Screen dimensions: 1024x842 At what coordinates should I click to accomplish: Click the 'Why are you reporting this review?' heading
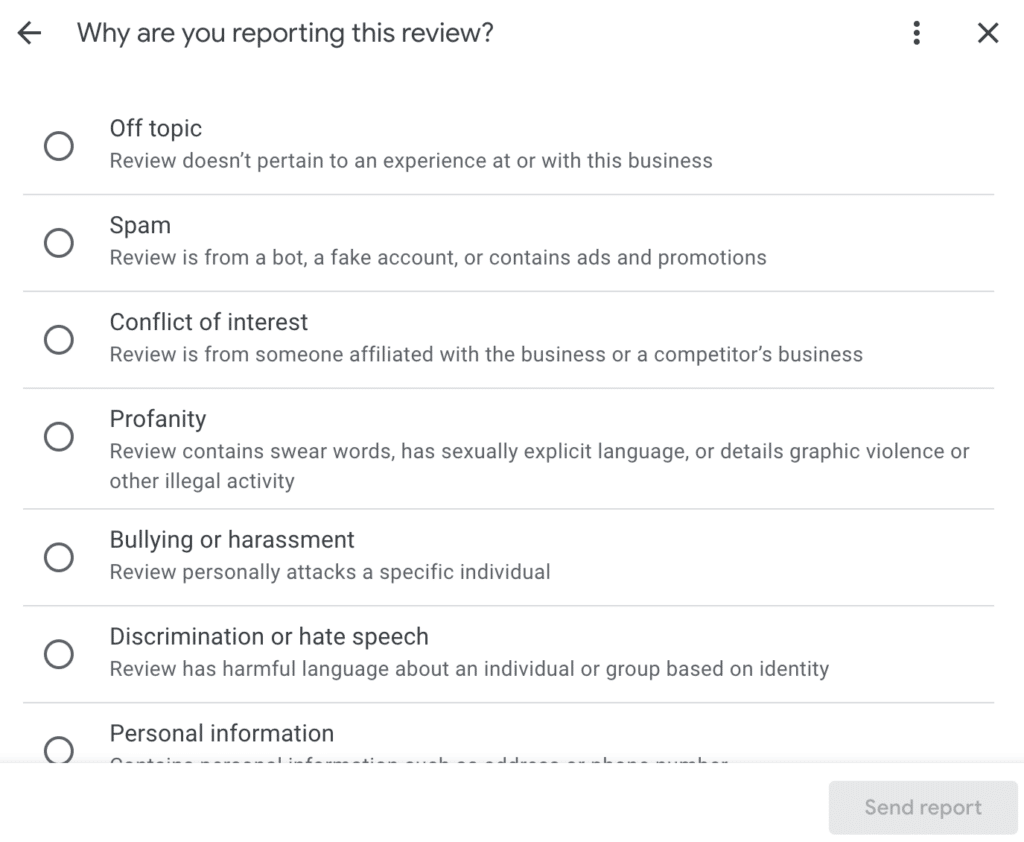285,33
